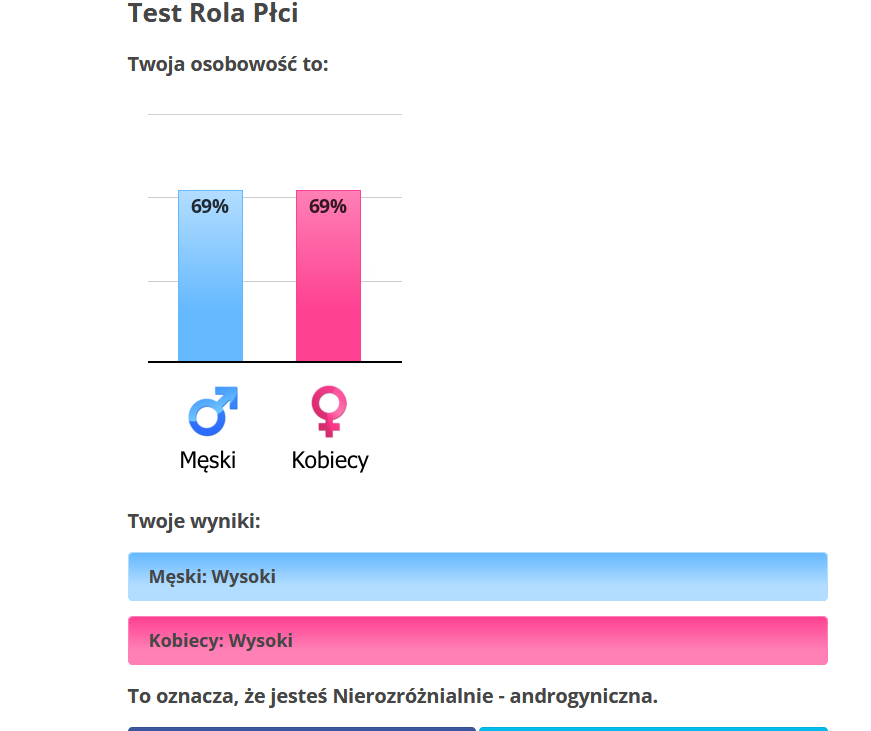The image size is (871, 731).
Task: Click the pink female Venus symbol icon
Action: tap(329, 411)
